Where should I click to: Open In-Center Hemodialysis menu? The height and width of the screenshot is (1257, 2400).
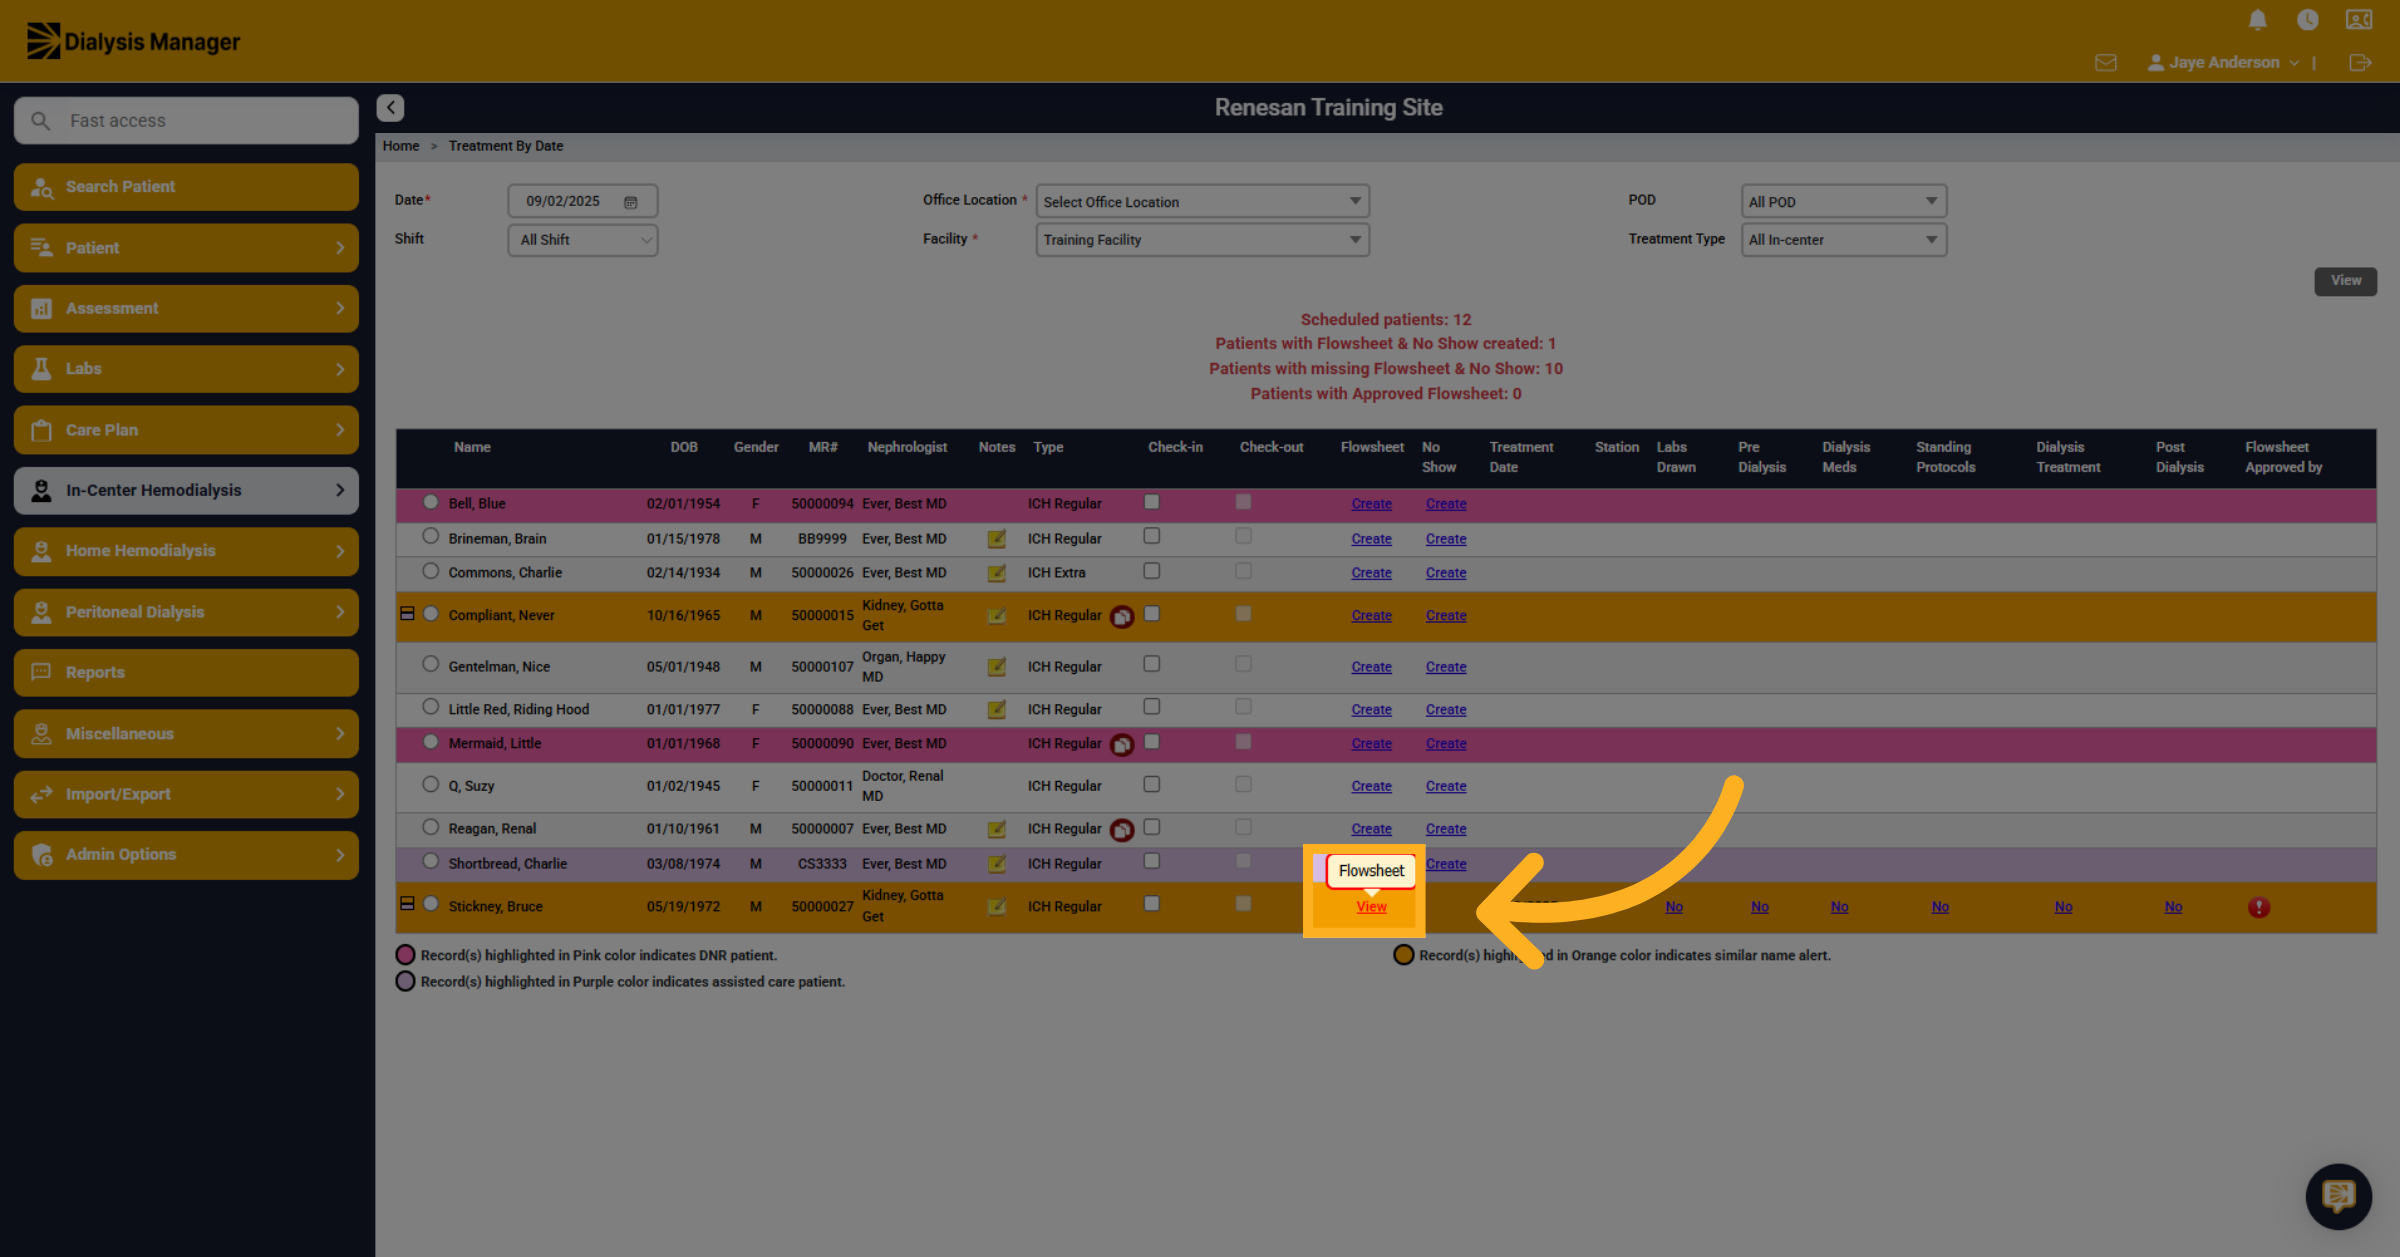(x=186, y=490)
